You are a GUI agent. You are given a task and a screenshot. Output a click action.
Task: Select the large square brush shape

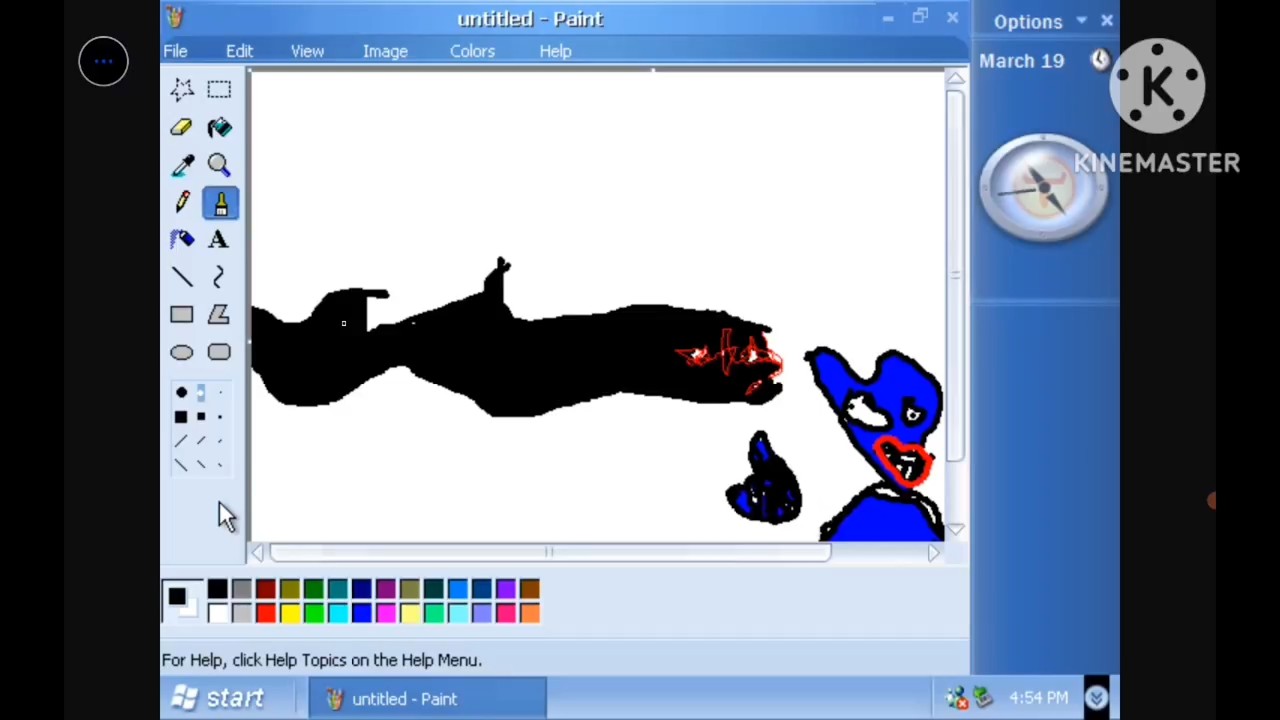181,417
